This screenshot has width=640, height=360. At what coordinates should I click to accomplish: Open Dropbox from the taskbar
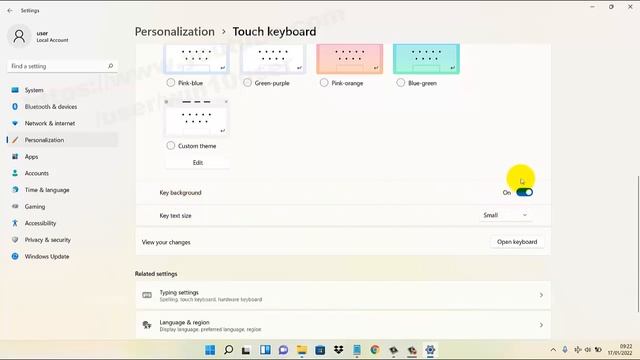(x=338, y=350)
